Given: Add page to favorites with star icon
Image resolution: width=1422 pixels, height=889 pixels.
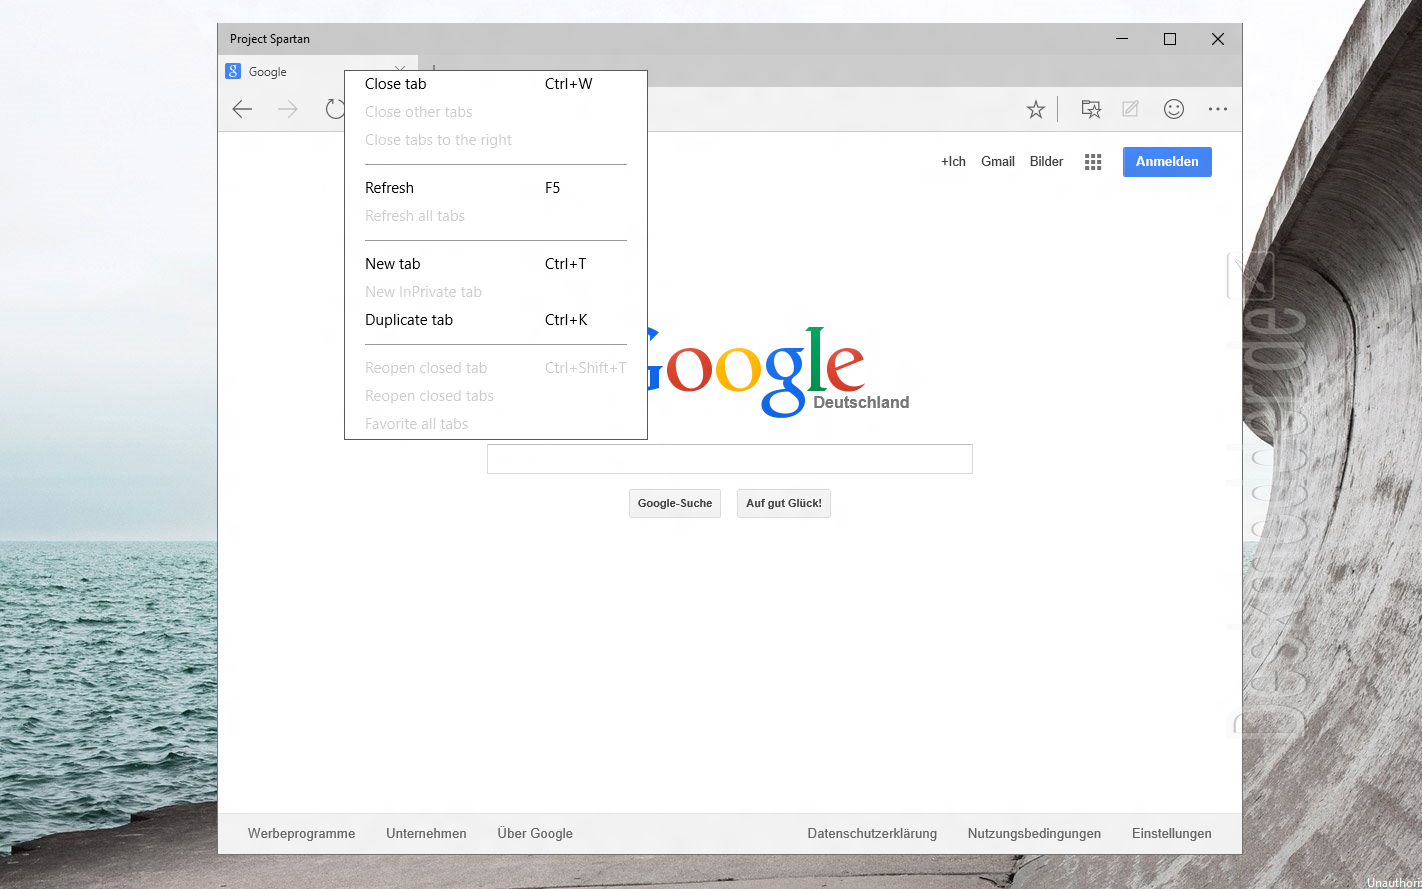Looking at the screenshot, I should [x=1036, y=109].
